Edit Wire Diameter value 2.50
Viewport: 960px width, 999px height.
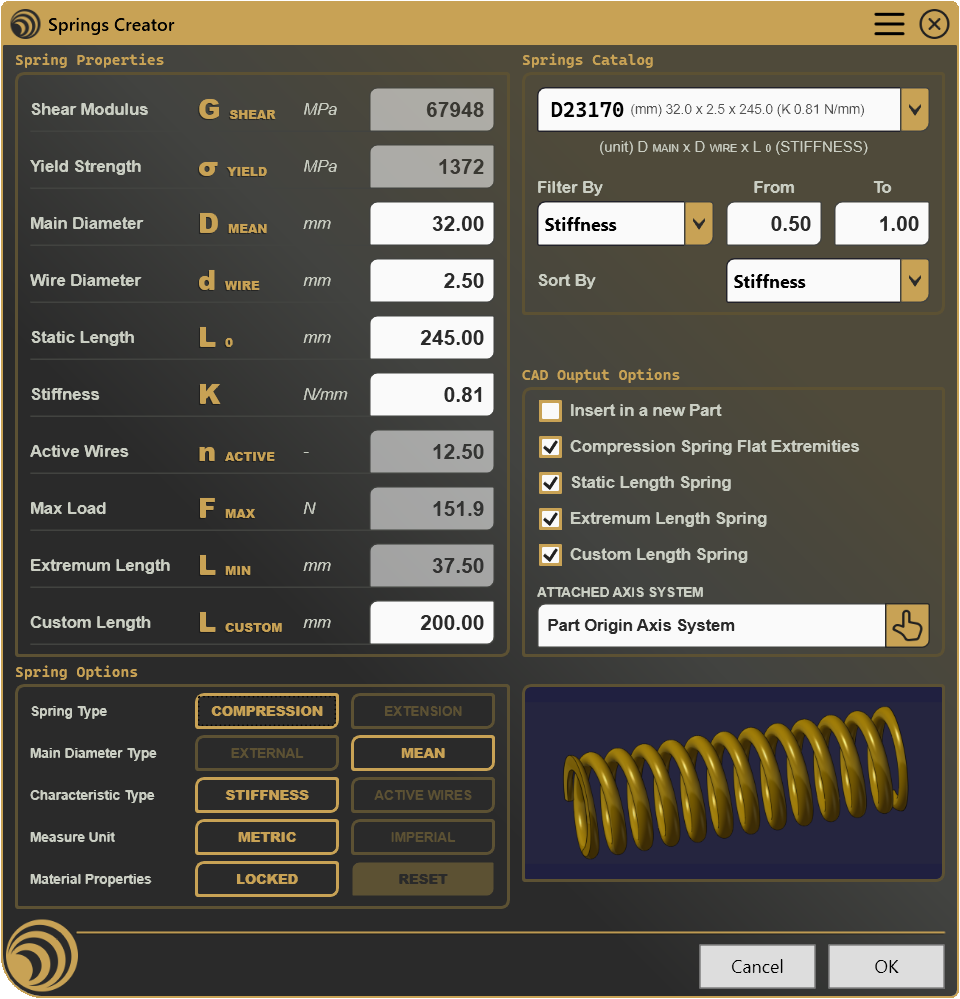[x=432, y=280]
